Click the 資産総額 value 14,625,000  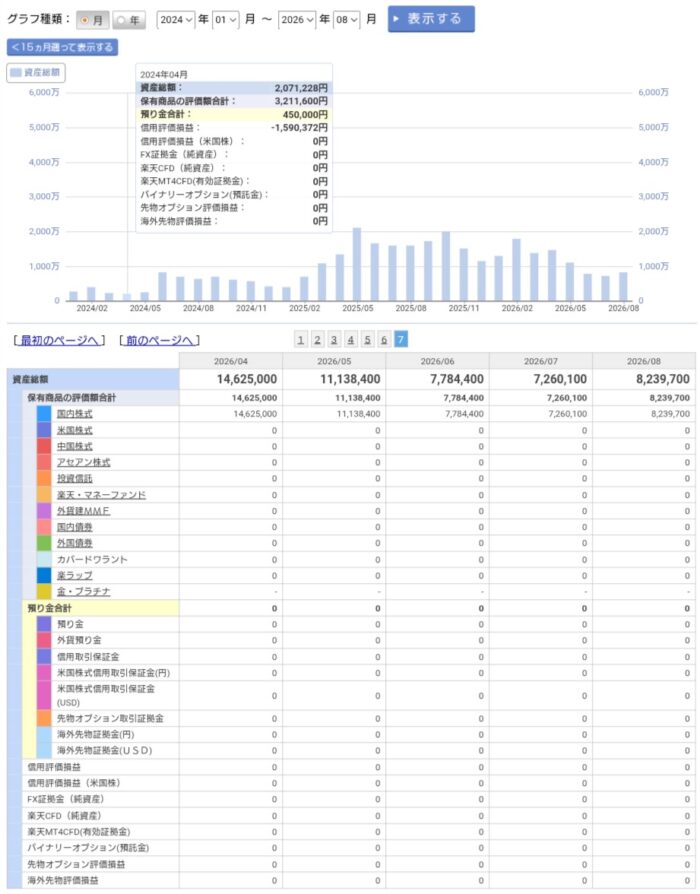point(247,379)
